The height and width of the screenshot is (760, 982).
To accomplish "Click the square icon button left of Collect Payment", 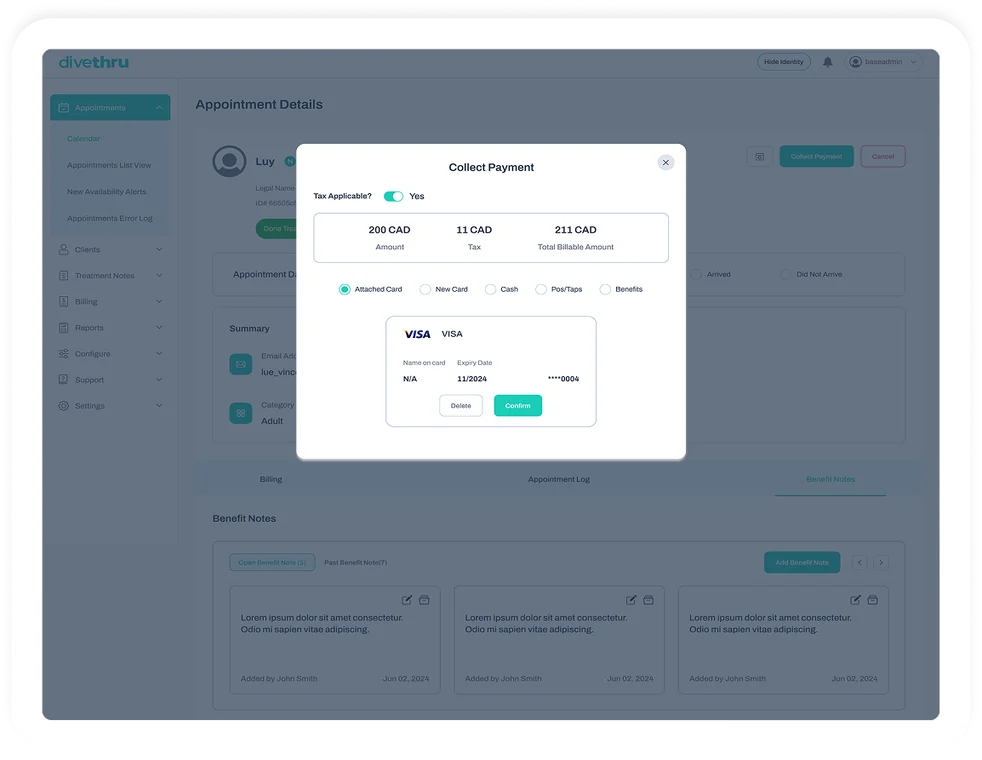I will click(759, 157).
